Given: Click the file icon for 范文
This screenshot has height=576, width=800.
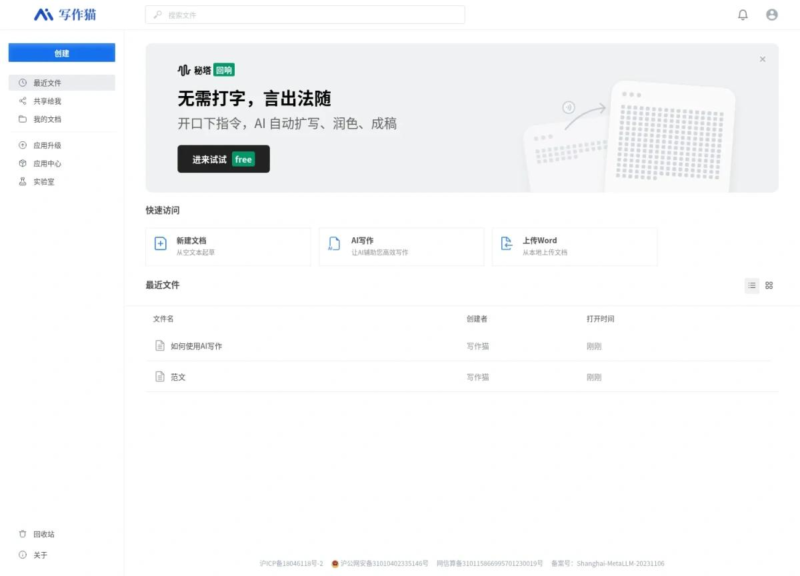Looking at the screenshot, I should coord(160,377).
